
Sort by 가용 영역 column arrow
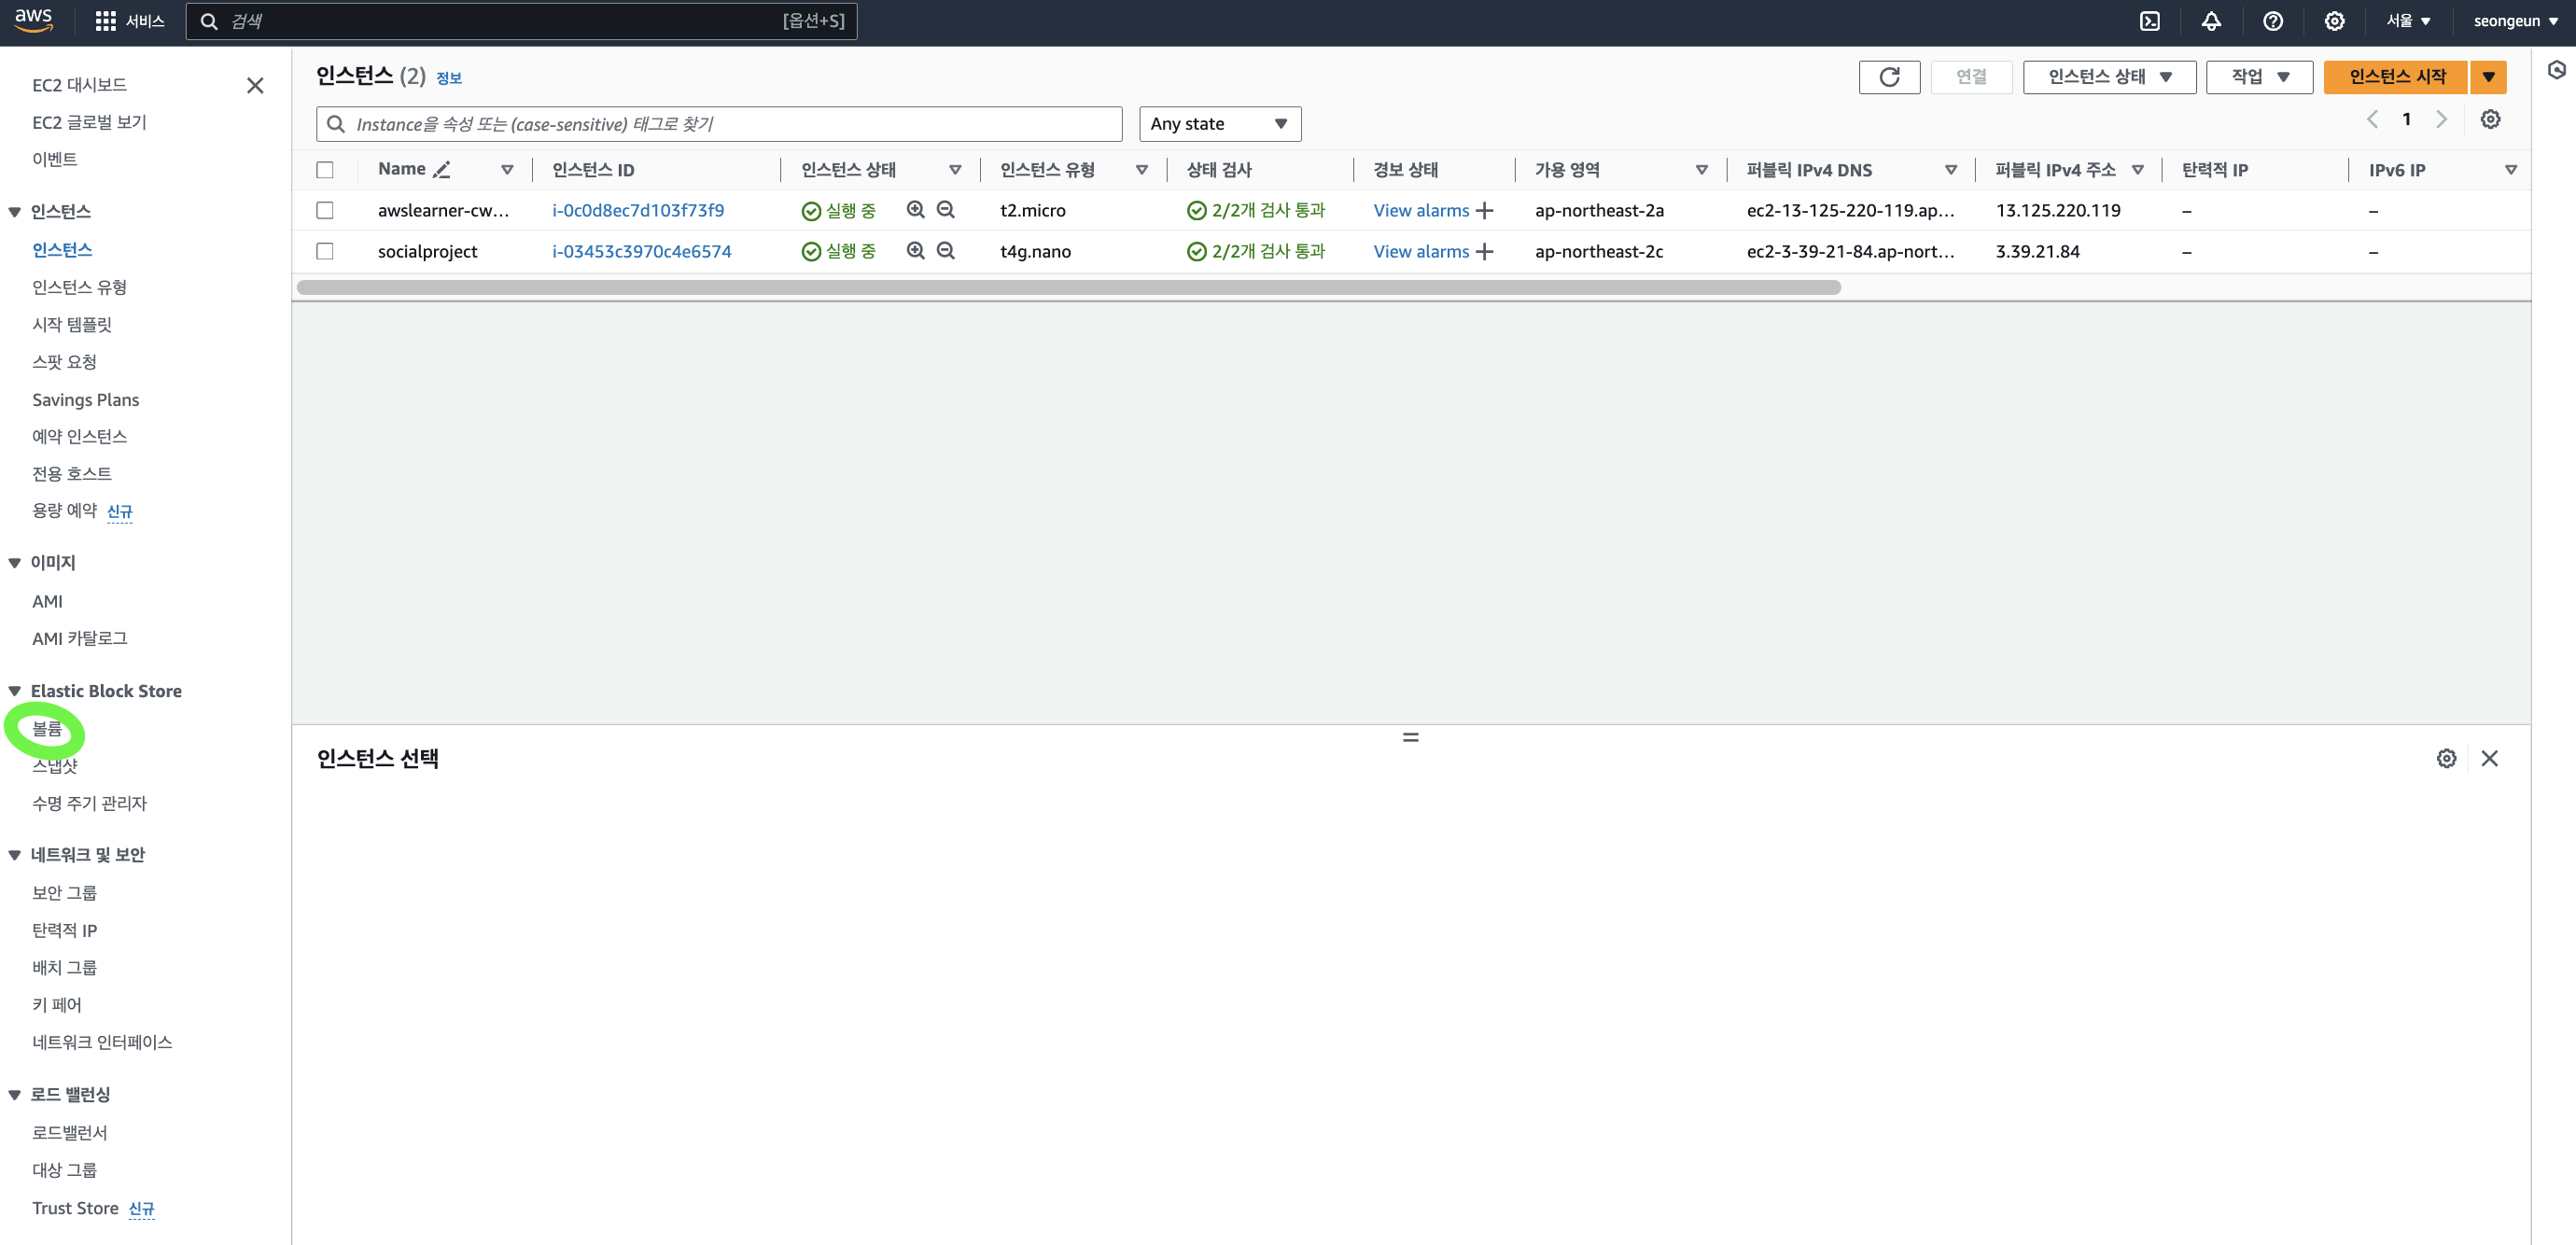click(x=1701, y=170)
